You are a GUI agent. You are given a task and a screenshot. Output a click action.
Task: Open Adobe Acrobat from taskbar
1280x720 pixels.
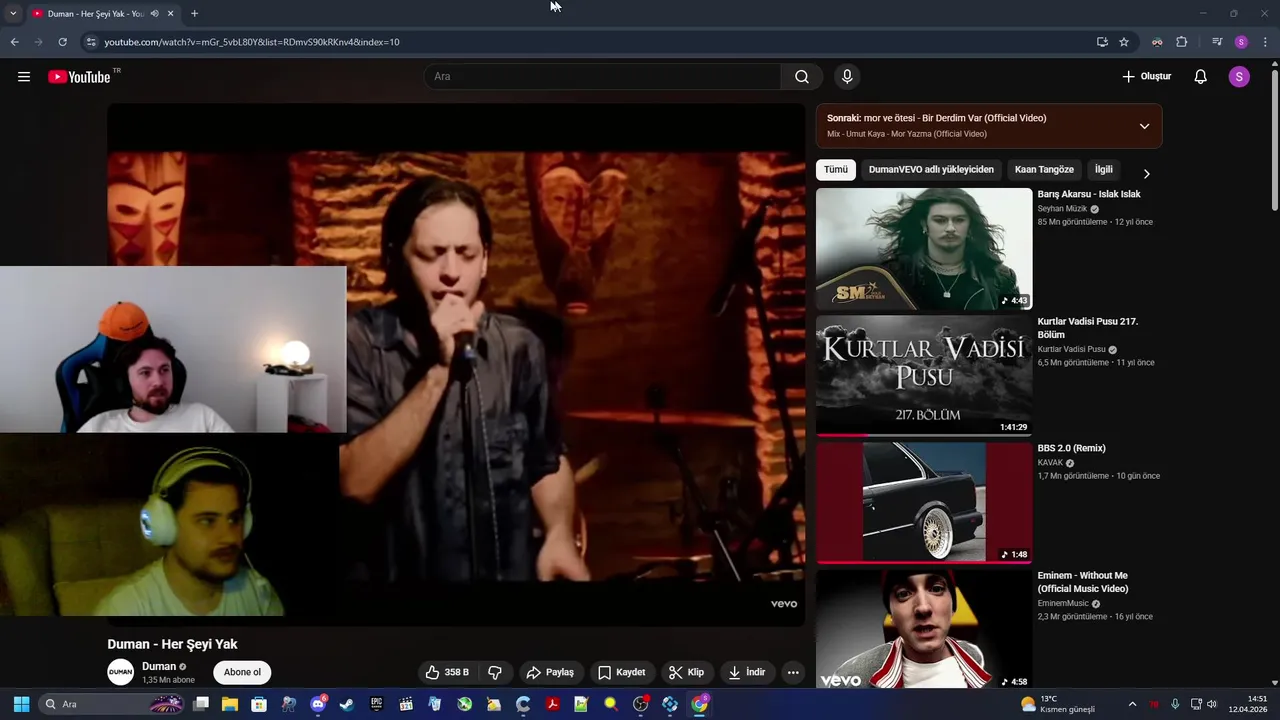pyautogui.click(x=552, y=704)
